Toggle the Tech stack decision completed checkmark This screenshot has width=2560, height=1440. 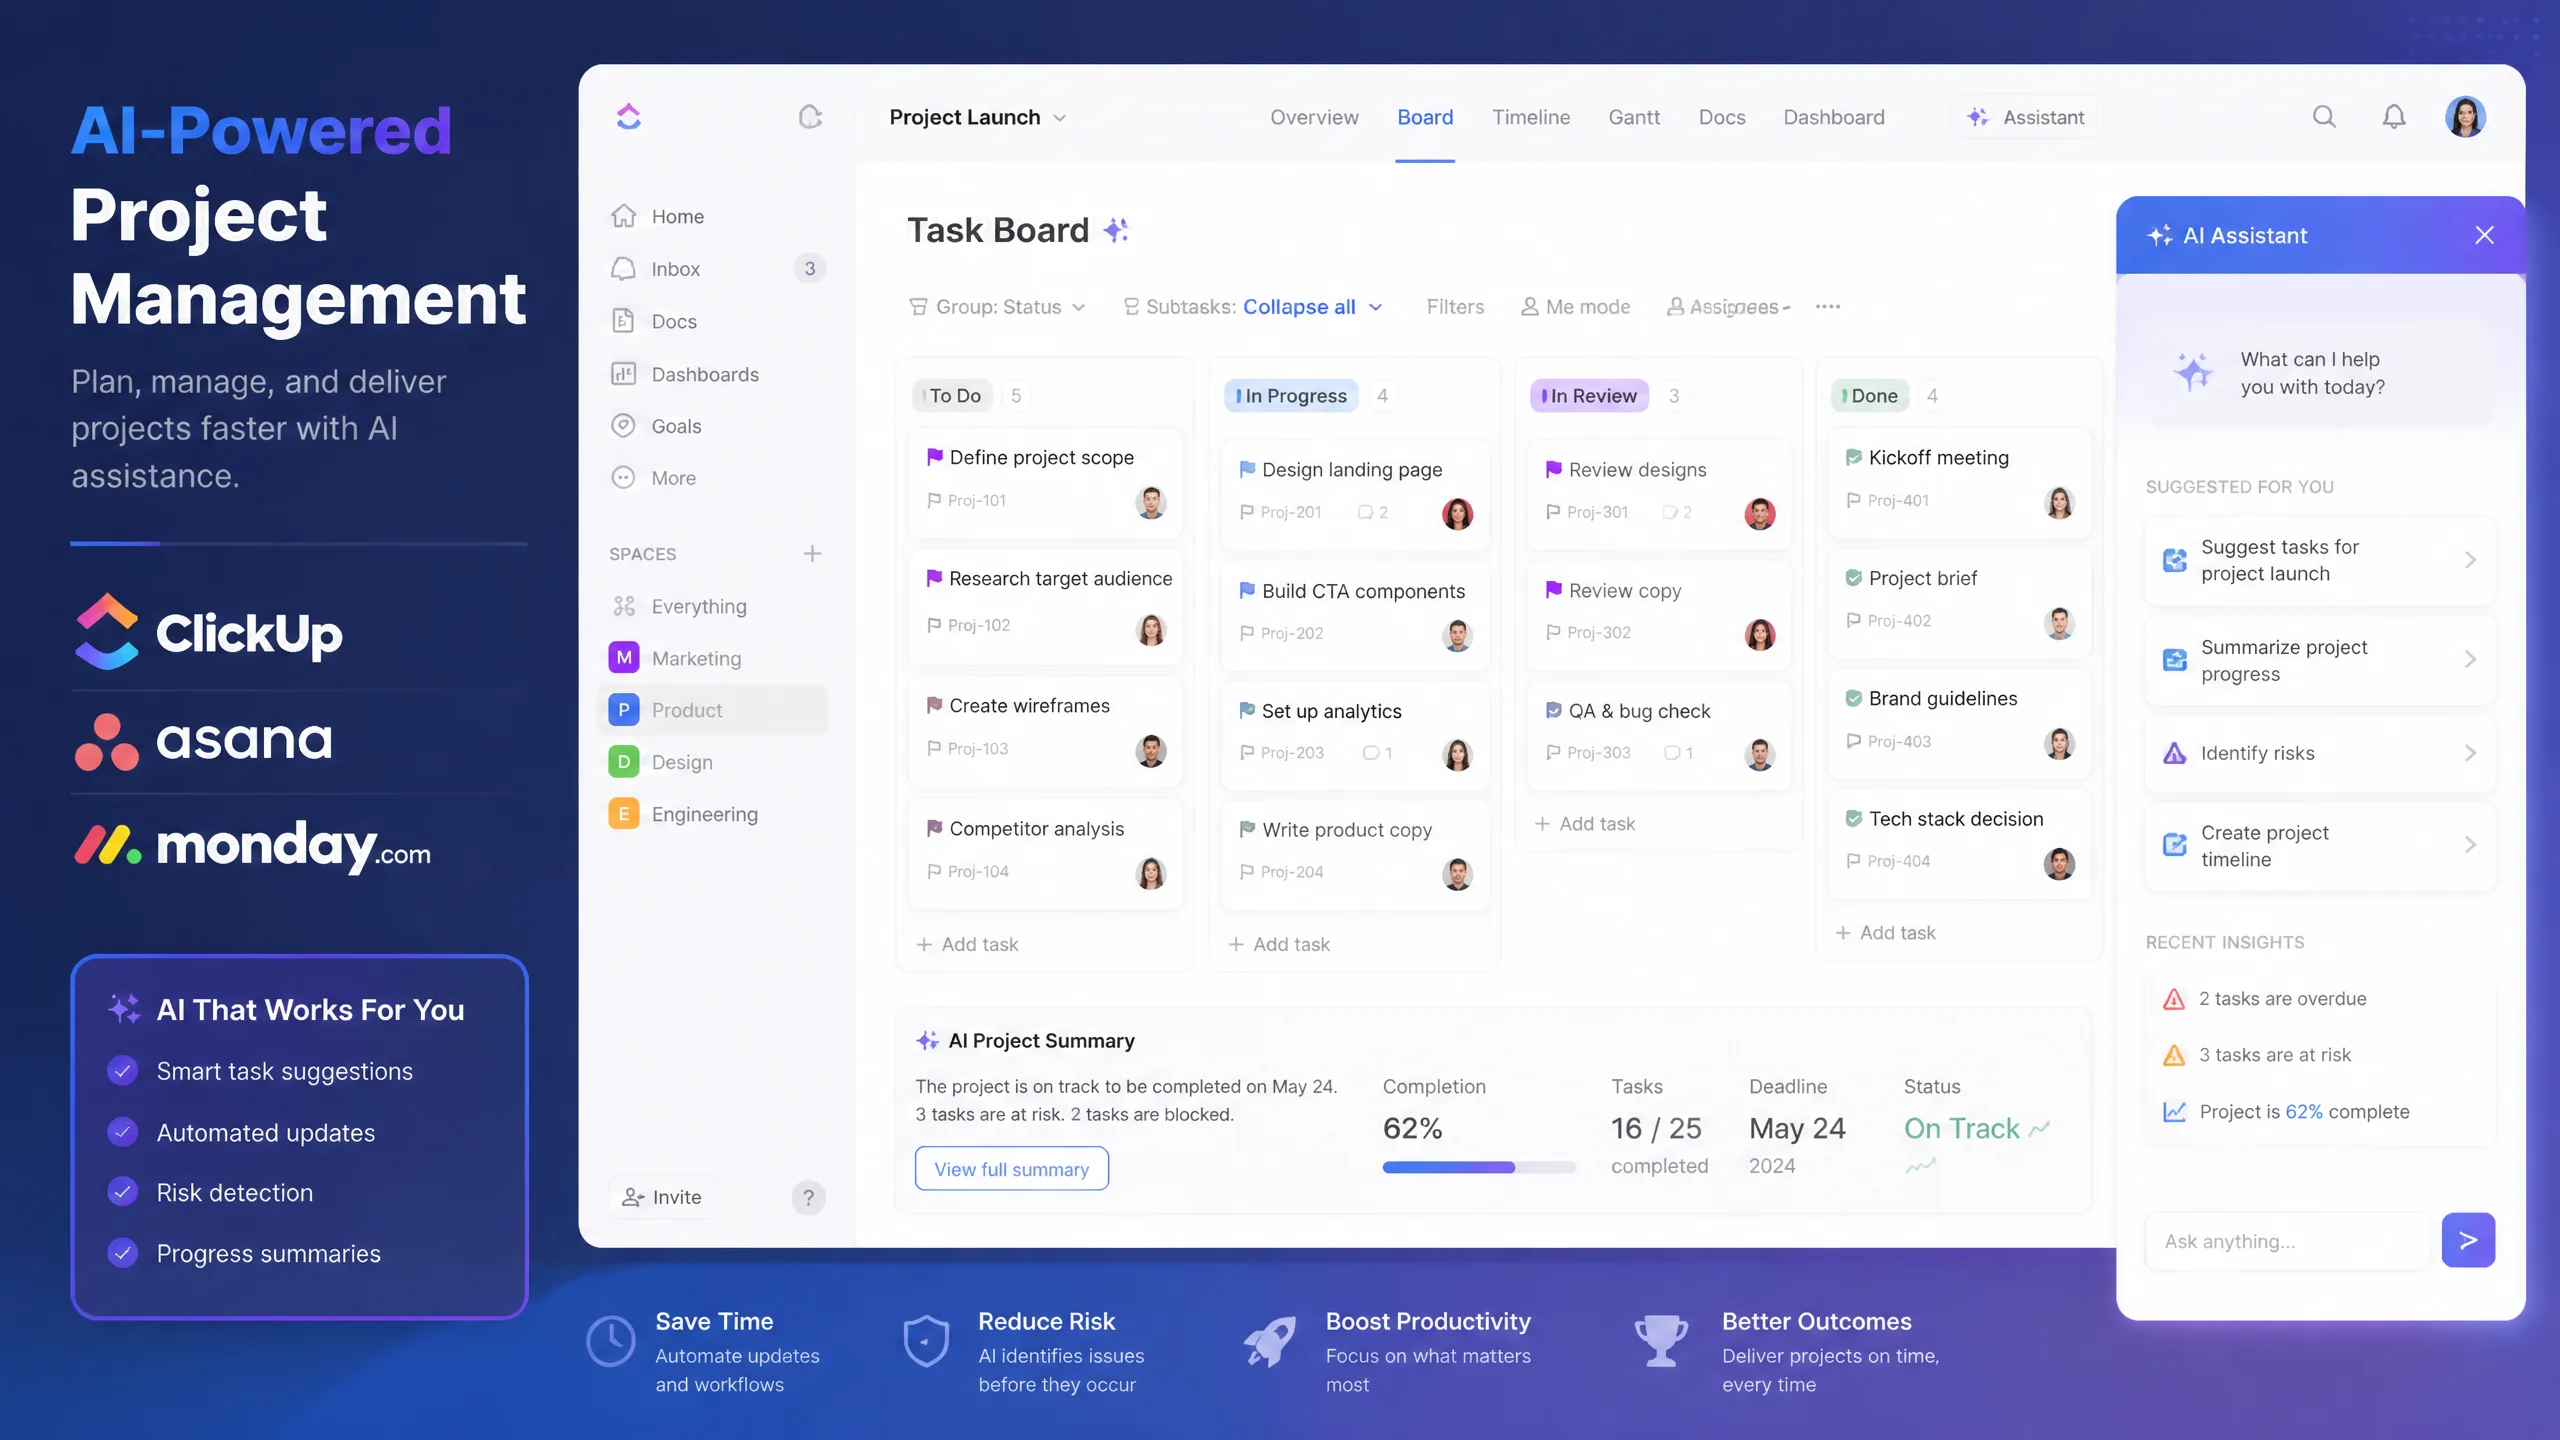[1853, 818]
